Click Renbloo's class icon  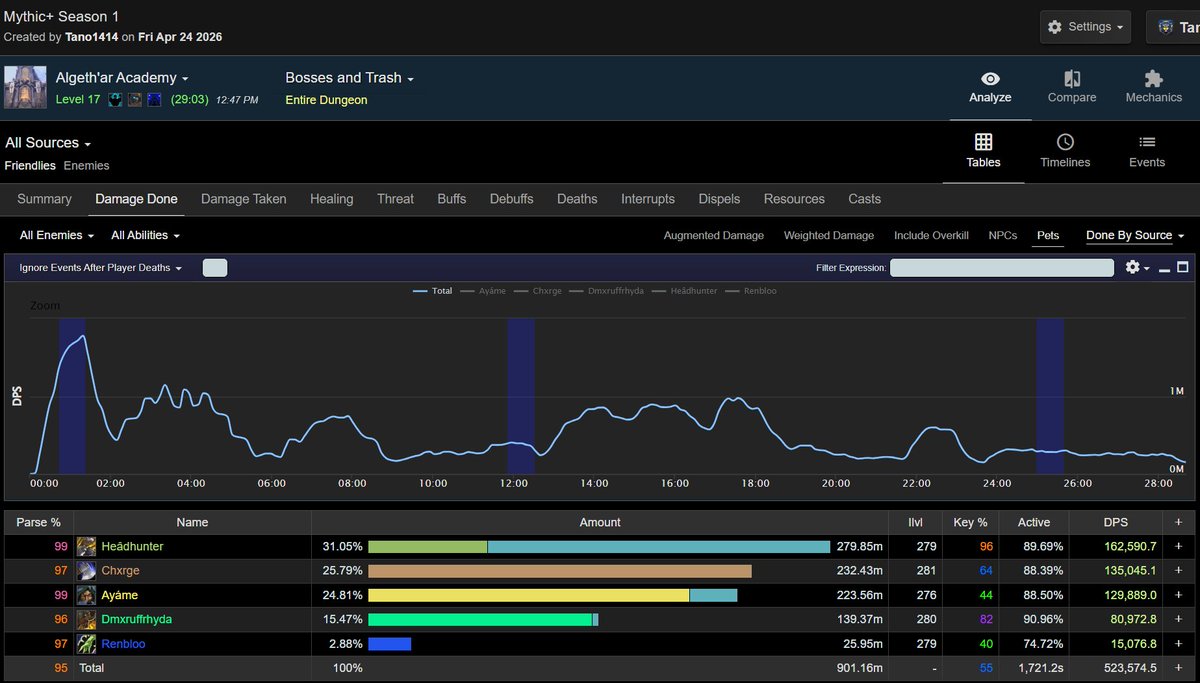click(x=87, y=644)
